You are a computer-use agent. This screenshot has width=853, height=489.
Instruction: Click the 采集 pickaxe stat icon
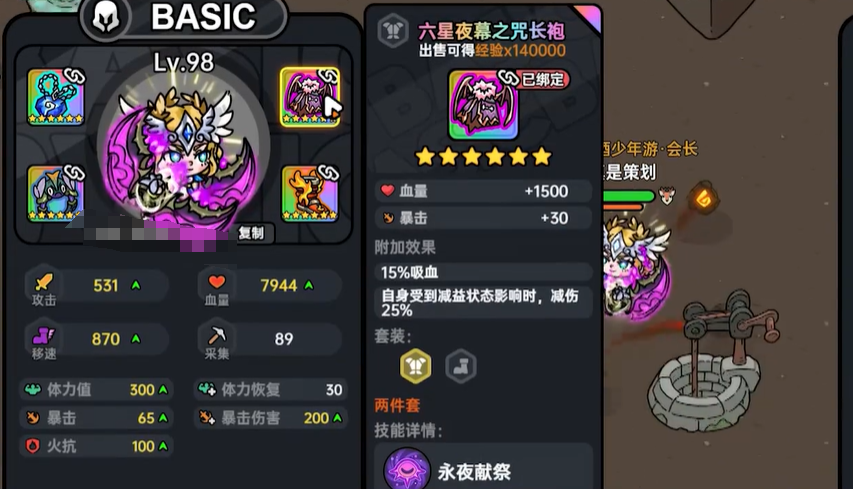(x=217, y=335)
